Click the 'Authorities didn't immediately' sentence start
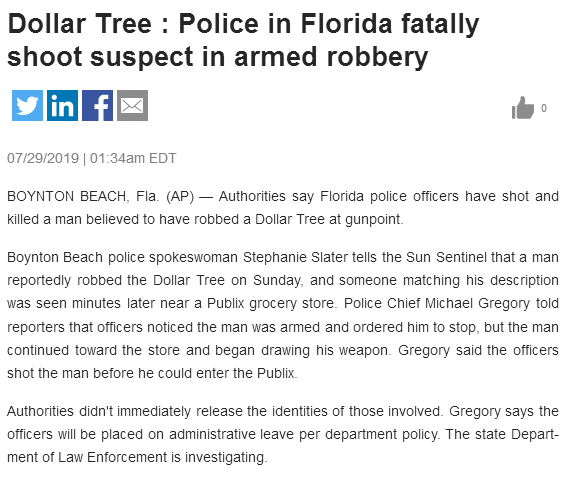575x479 pixels. coord(99,412)
